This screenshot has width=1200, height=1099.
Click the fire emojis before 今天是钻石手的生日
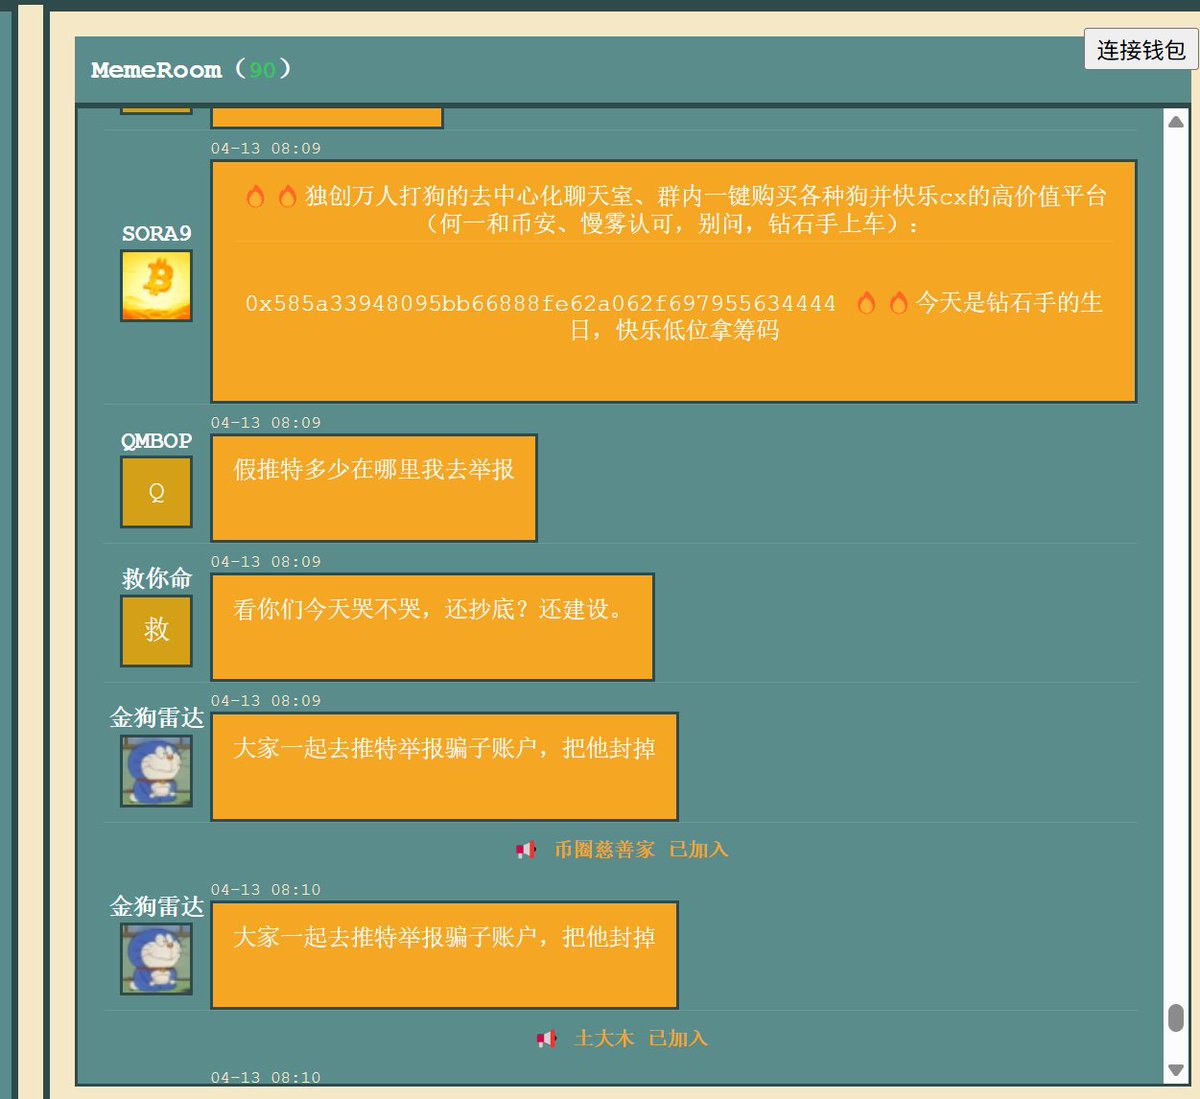coord(883,303)
